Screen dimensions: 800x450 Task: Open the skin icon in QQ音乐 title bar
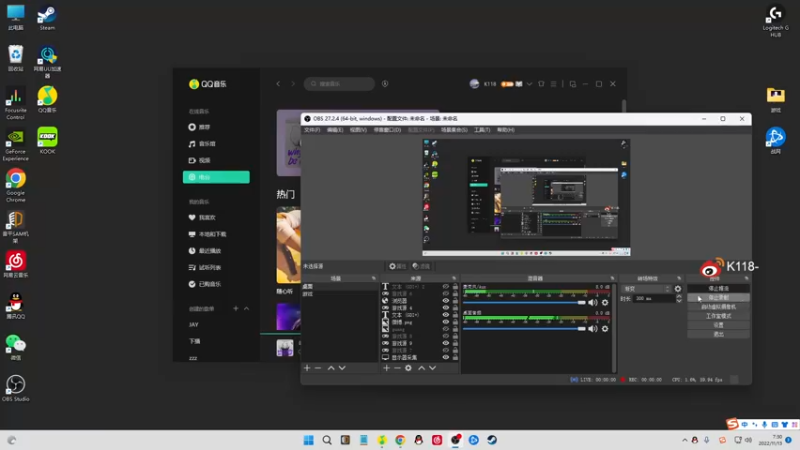(541, 84)
